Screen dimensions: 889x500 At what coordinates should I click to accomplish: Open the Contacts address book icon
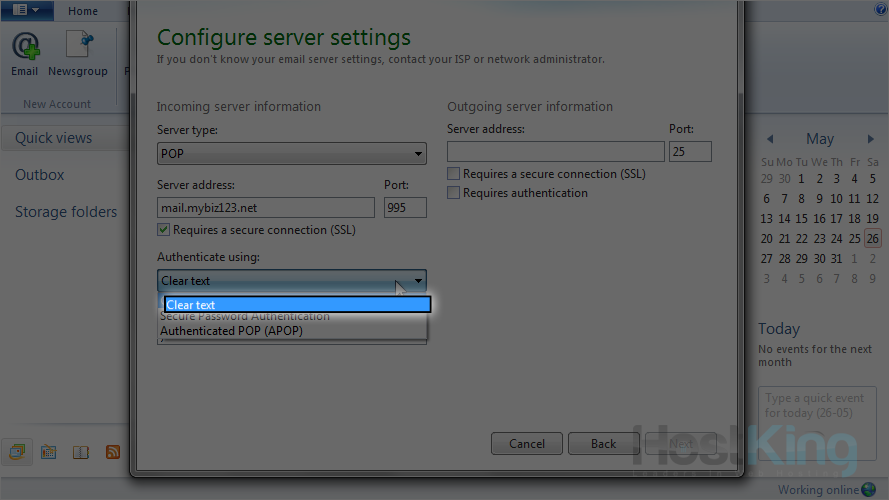click(x=81, y=452)
